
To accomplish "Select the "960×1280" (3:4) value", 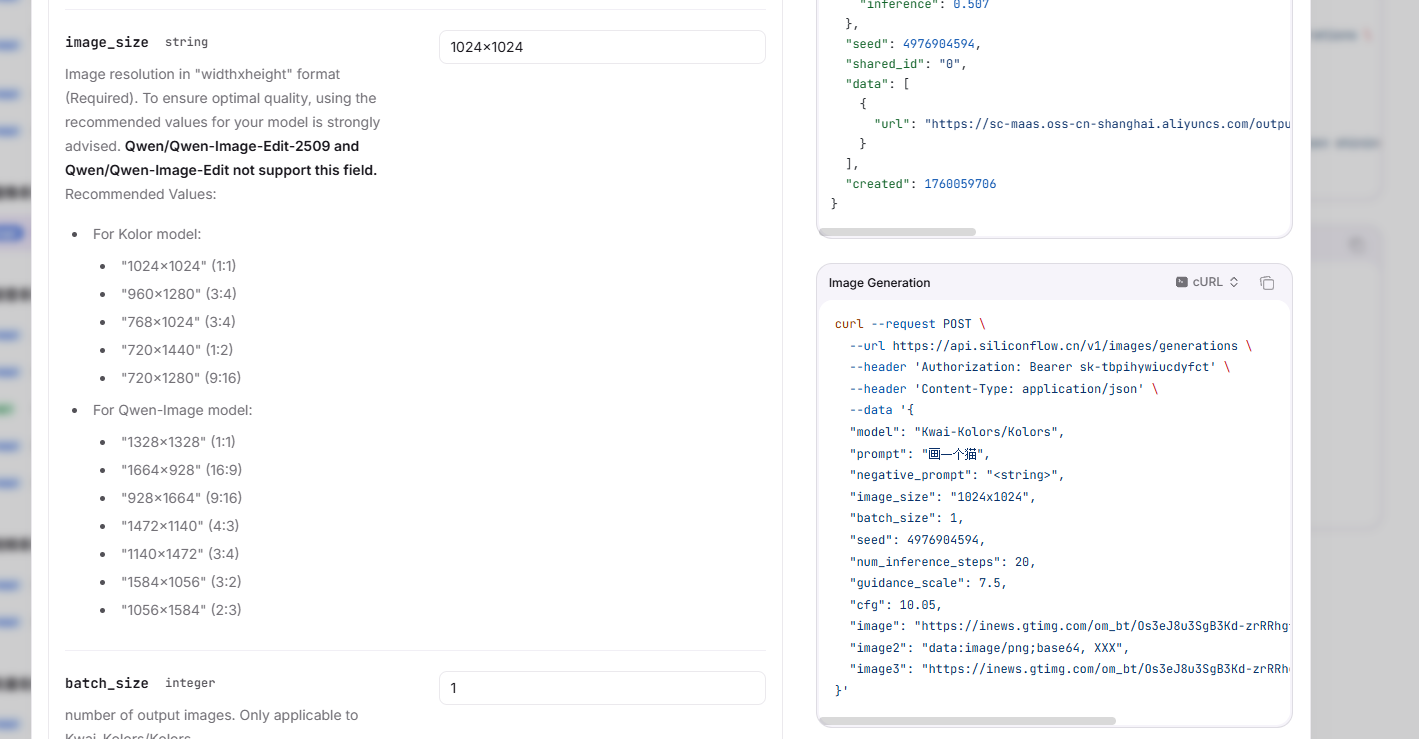I will [x=179, y=294].
